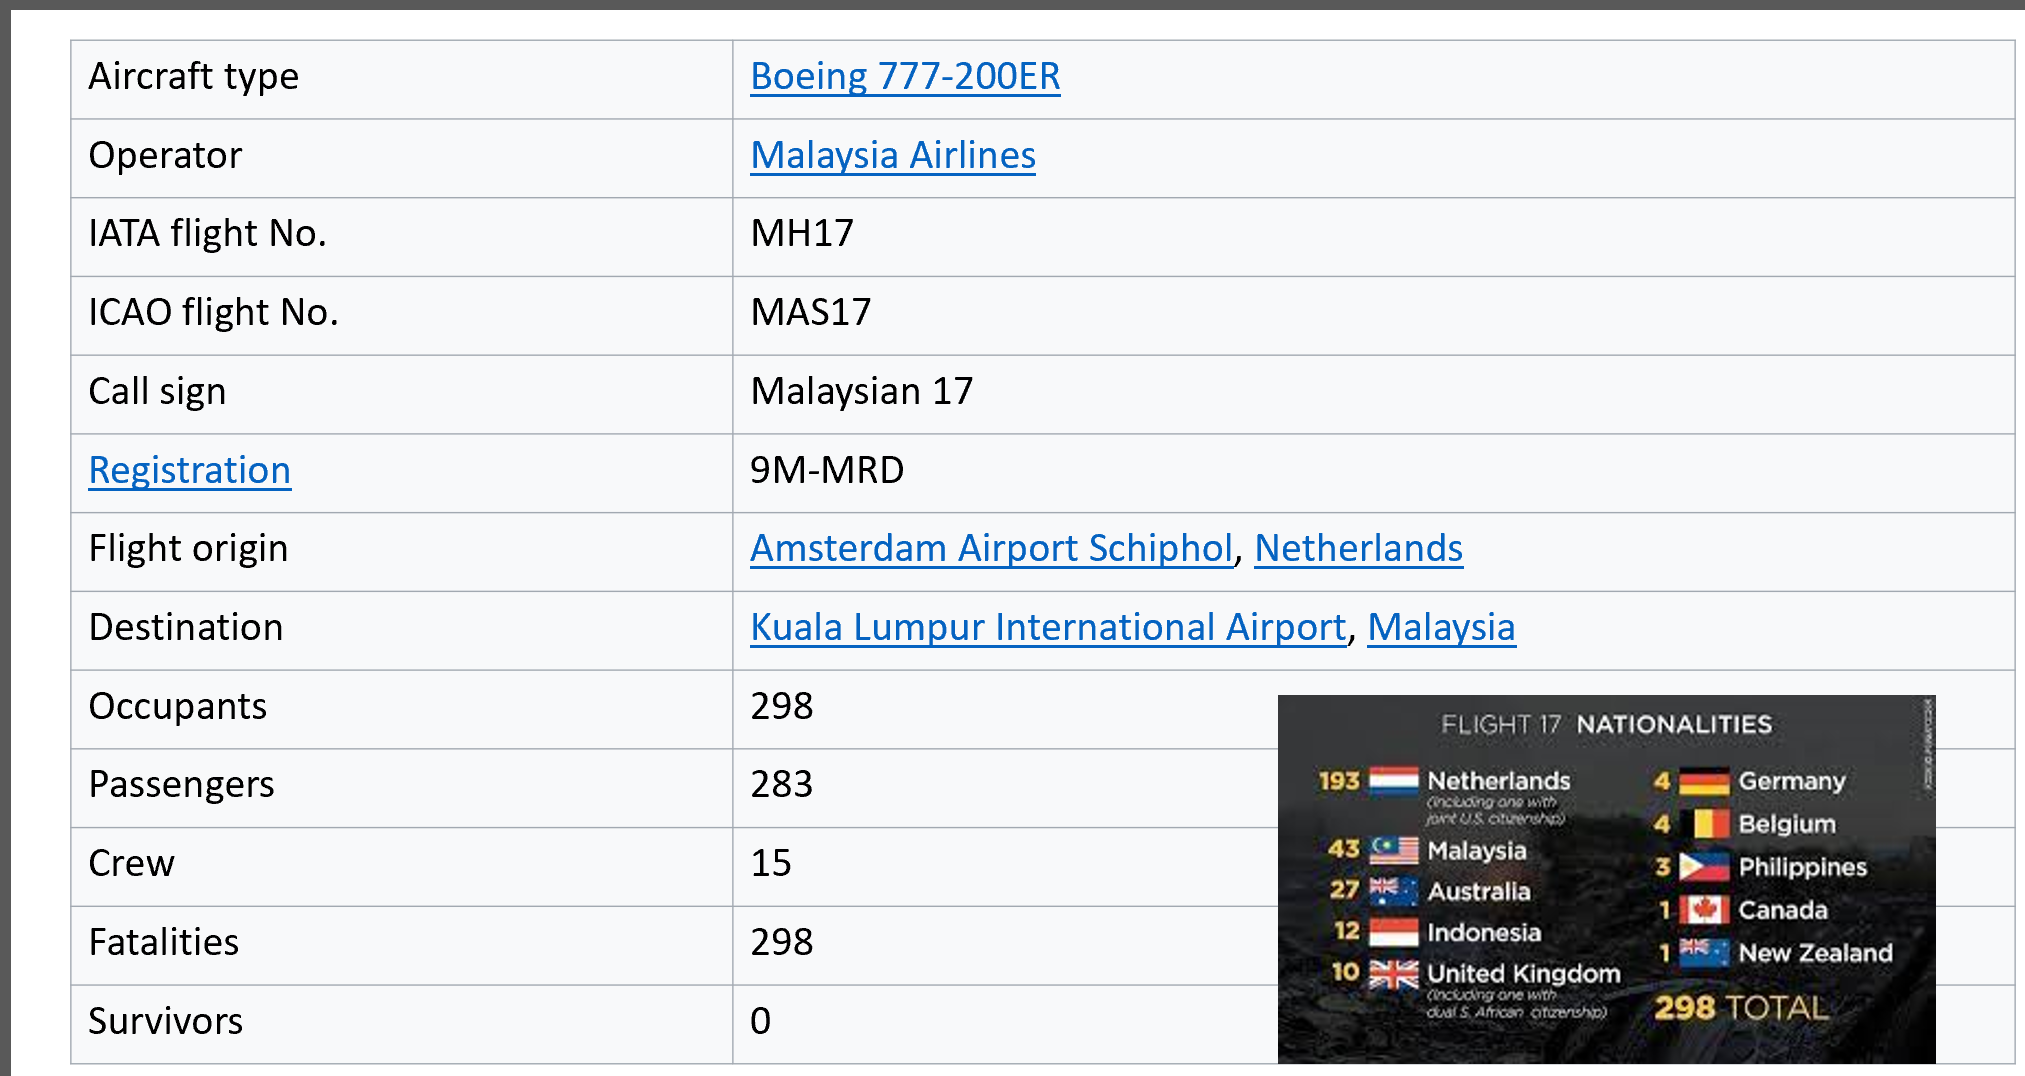Click the Flight 17 Nationalities image title
Image resolution: width=2025 pixels, height=1076 pixels.
click(1606, 724)
